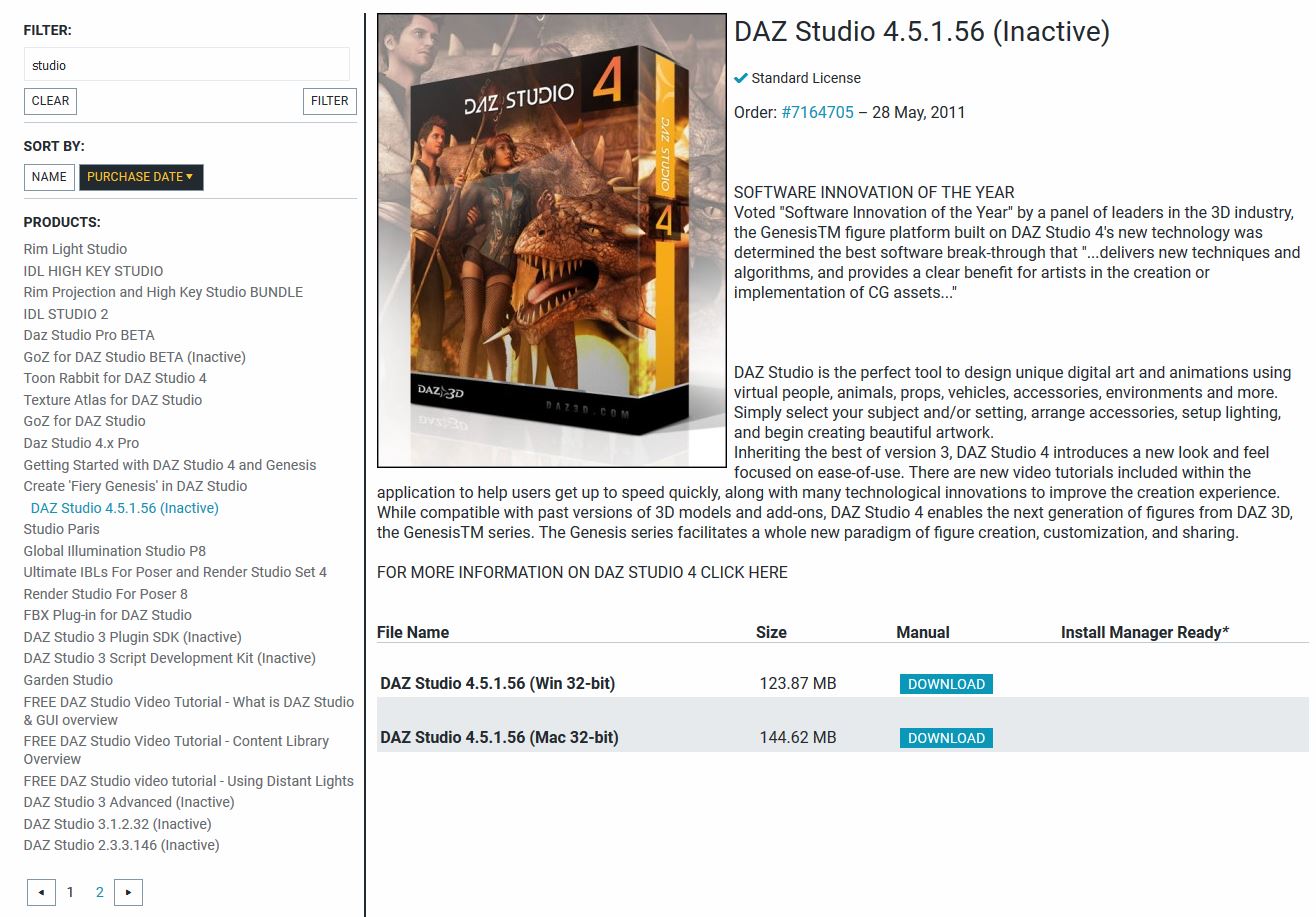Open Rim Light Studio product
Viewport: 1316px width, 917px height.
(75, 249)
